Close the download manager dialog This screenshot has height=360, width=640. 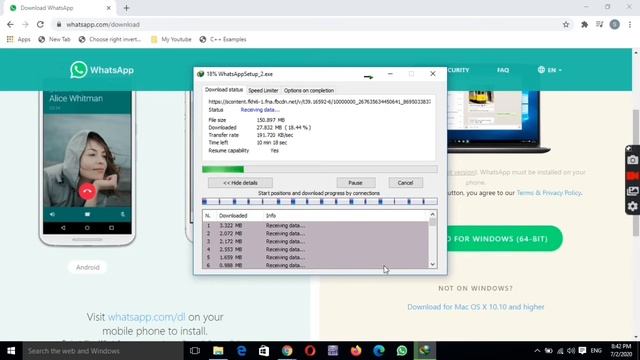coord(433,74)
